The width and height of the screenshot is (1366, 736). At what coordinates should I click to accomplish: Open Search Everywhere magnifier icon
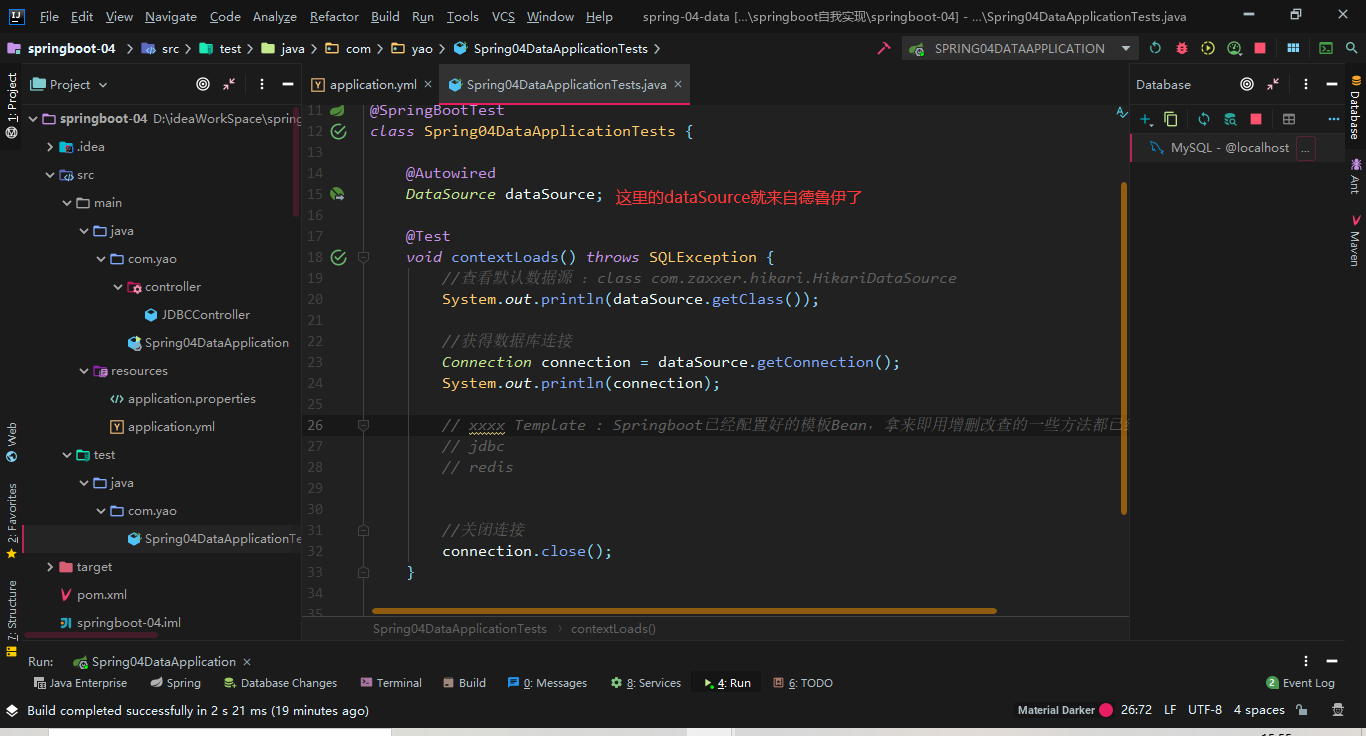point(1351,48)
